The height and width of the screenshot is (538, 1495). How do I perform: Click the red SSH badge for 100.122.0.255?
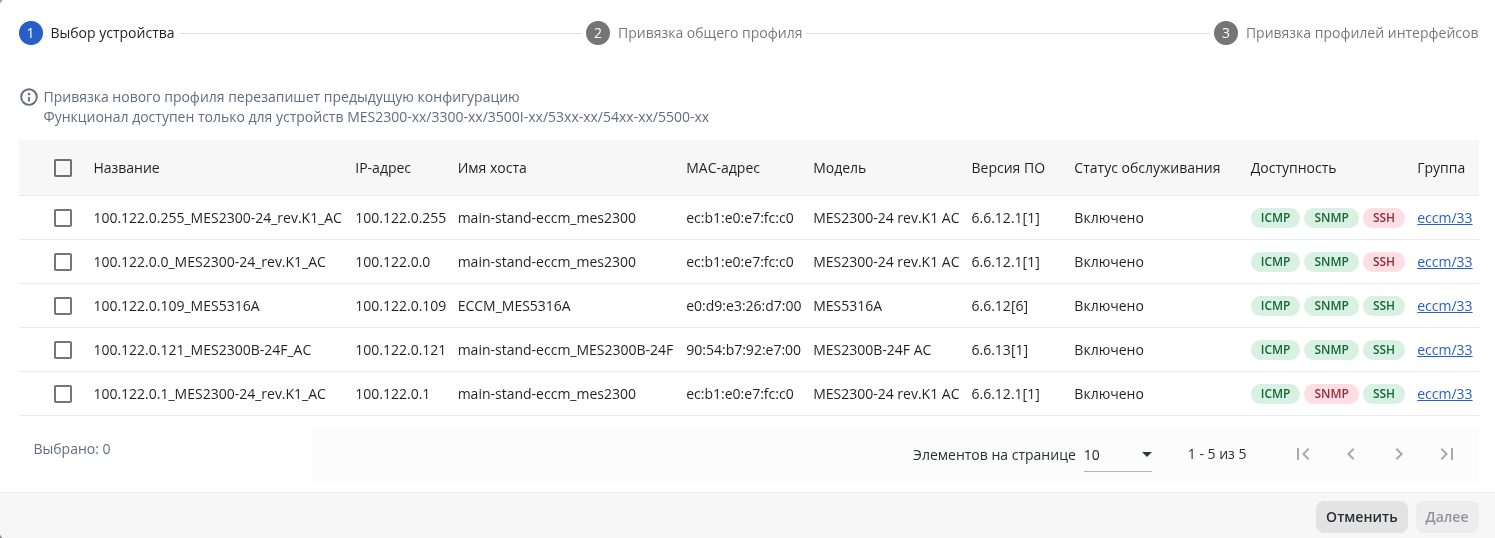click(1384, 218)
